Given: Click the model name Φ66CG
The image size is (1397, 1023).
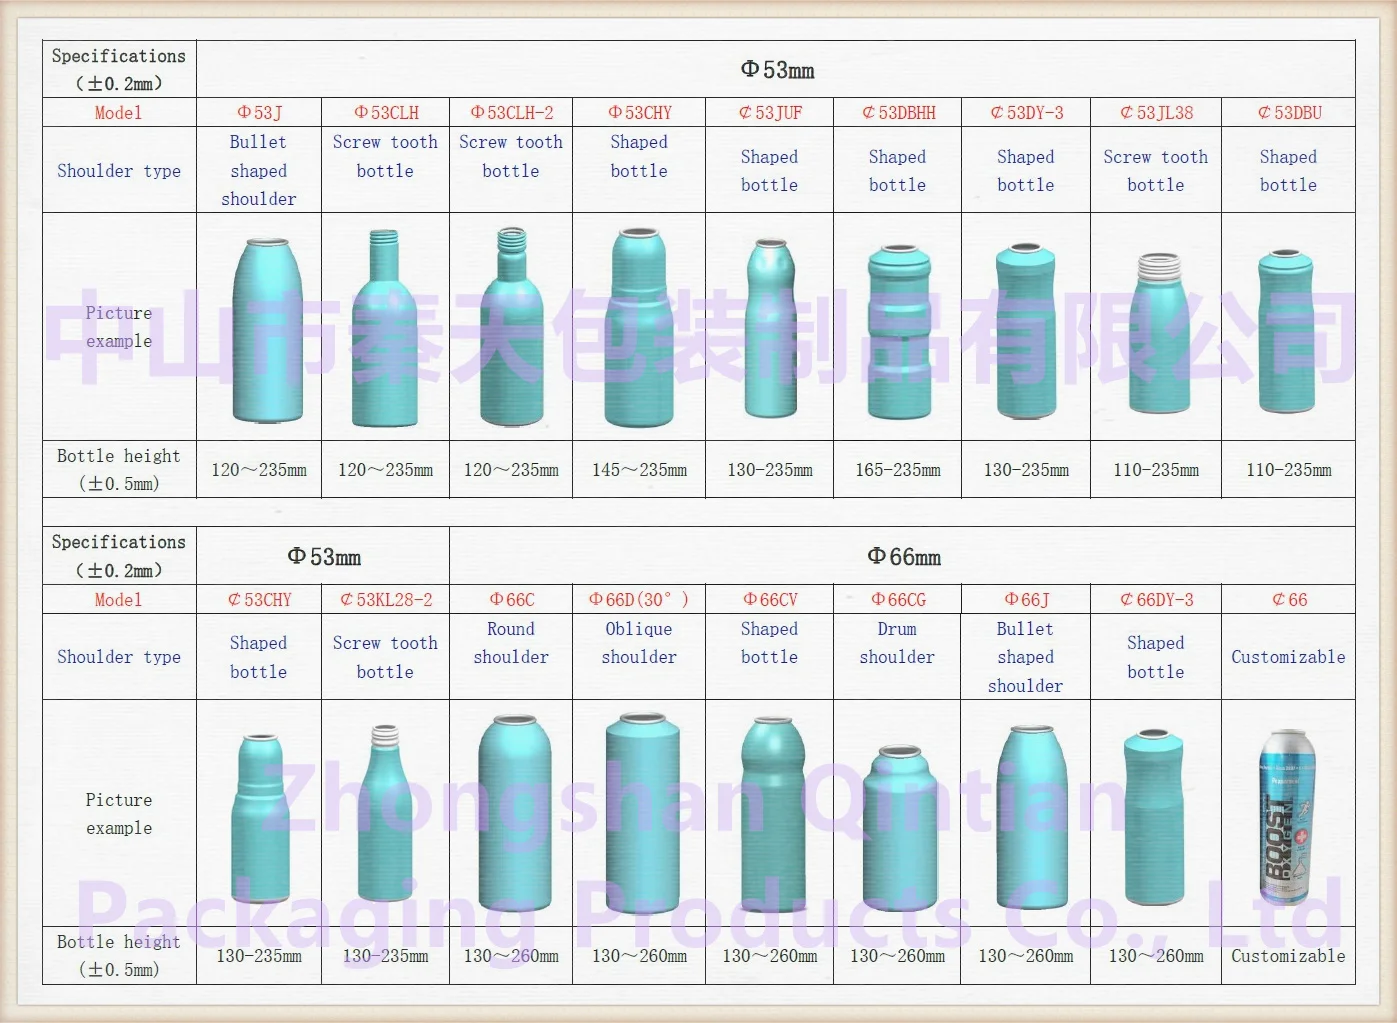Looking at the screenshot, I should (898, 600).
